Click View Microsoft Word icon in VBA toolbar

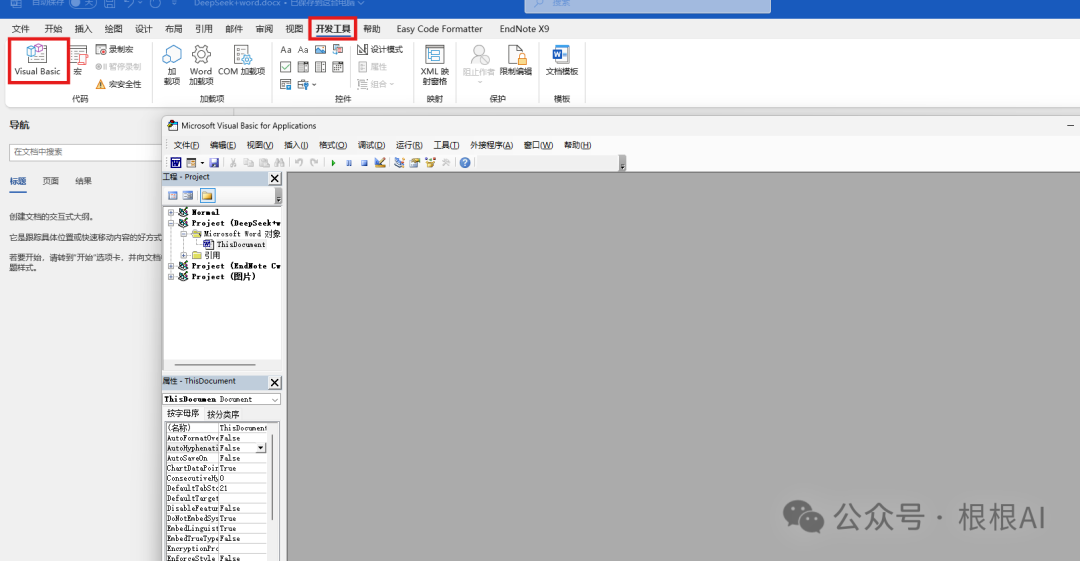pos(176,163)
